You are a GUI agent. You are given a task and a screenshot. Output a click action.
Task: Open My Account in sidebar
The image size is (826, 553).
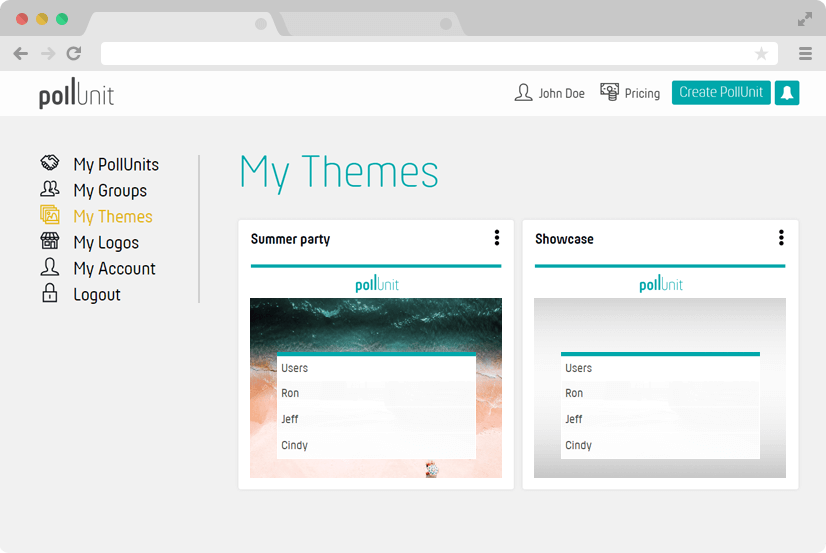(x=114, y=269)
